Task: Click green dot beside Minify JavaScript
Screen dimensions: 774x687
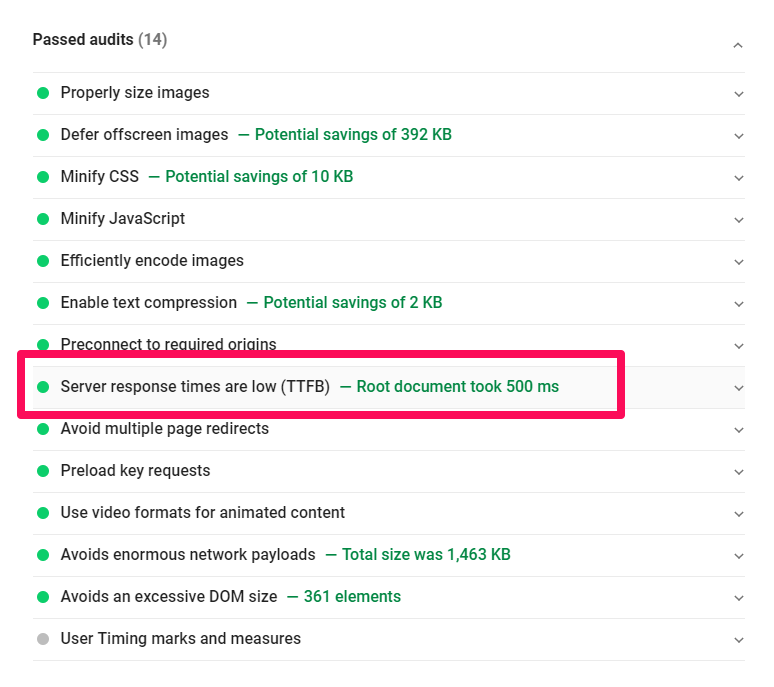Action: [x=43, y=219]
